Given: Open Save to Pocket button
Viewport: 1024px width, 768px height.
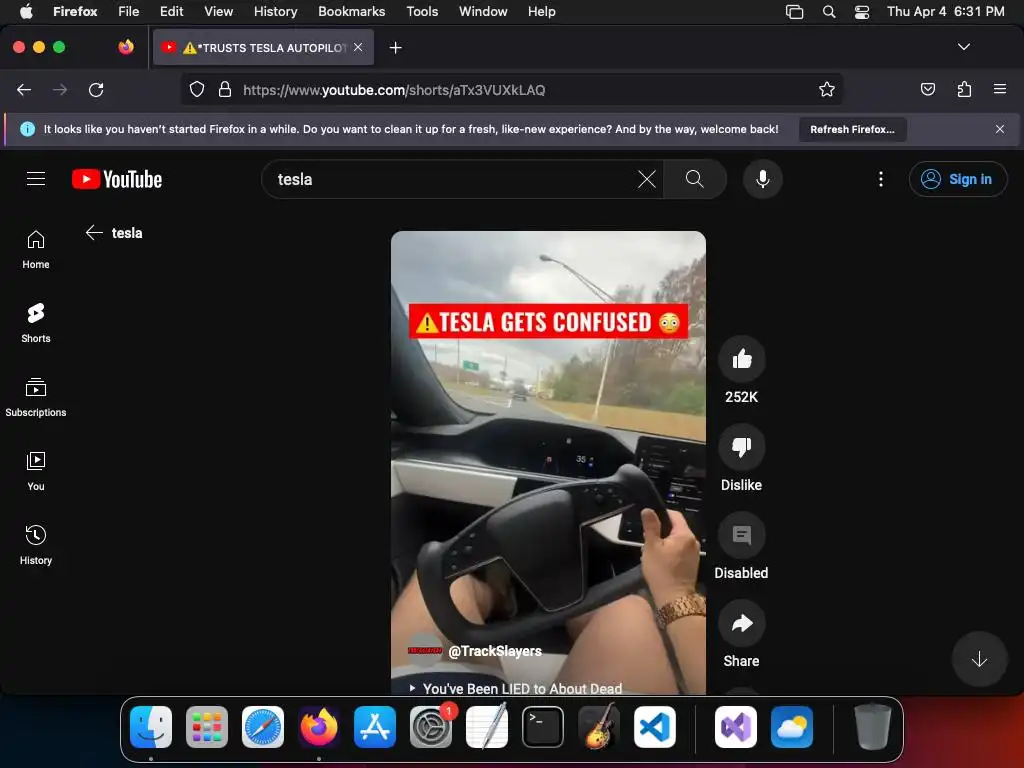Looking at the screenshot, I should click(x=927, y=89).
